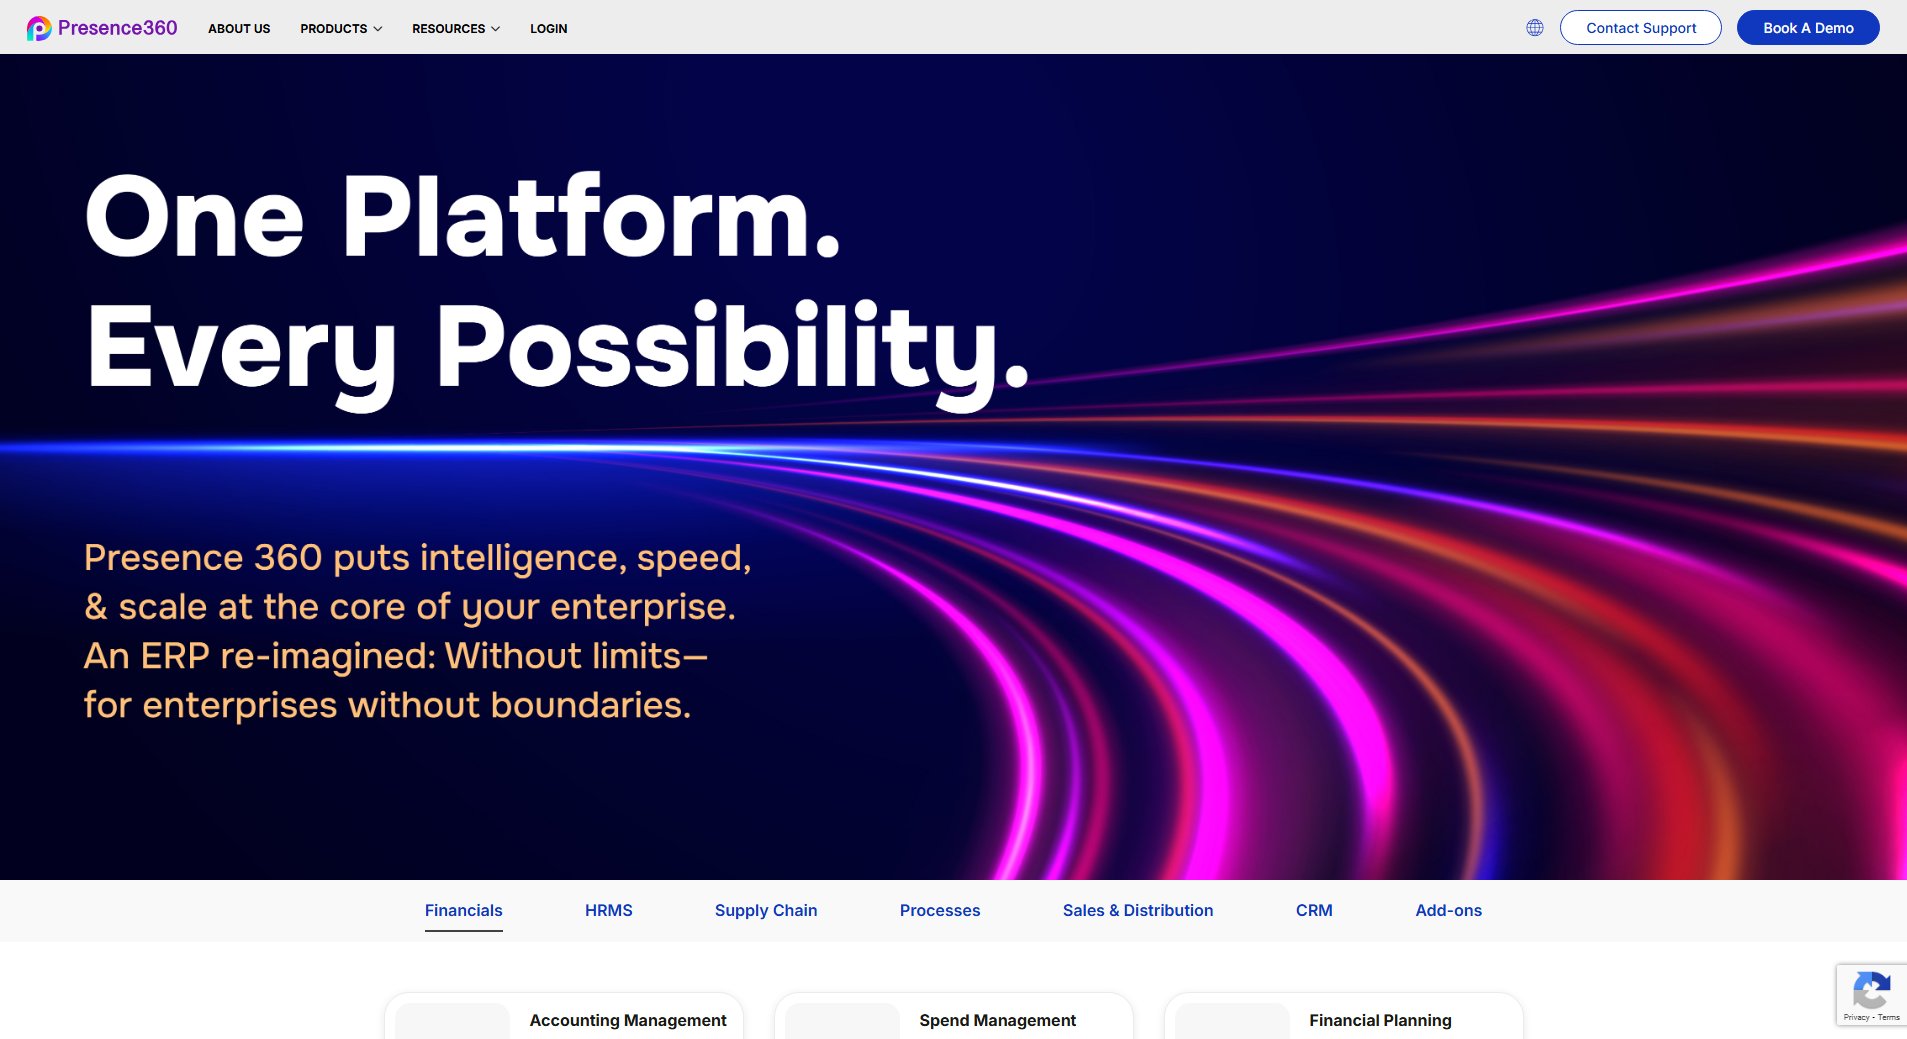Open the Accounting Management card
The height and width of the screenshot is (1039, 1907).
point(627,1020)
